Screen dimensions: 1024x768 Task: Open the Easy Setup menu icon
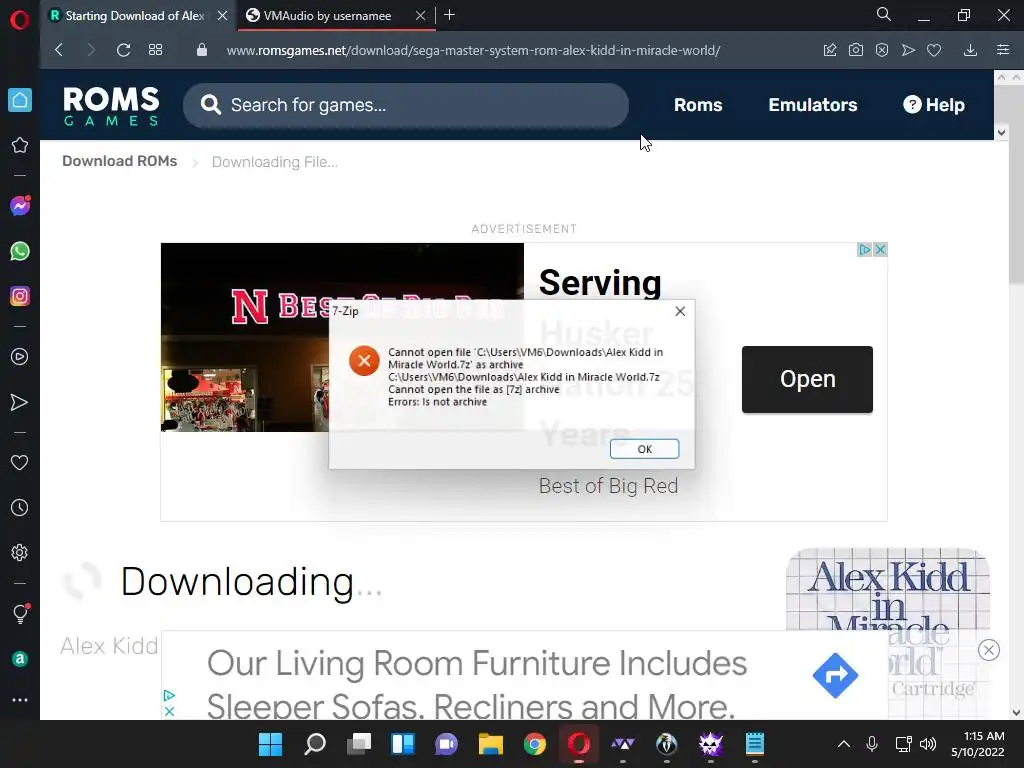click(x=1003, y=50)
